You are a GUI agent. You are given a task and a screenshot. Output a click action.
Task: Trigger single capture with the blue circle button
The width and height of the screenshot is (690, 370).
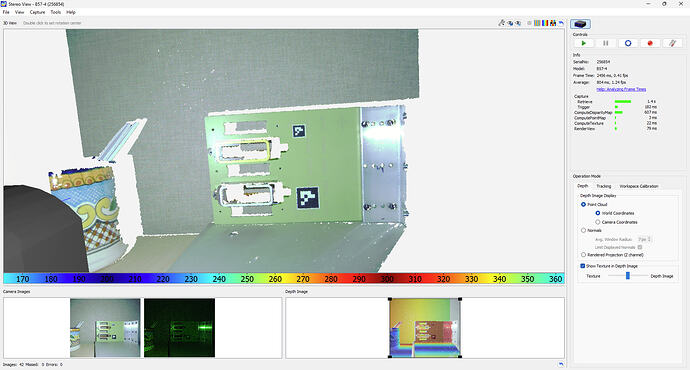(x=628, y=43)
